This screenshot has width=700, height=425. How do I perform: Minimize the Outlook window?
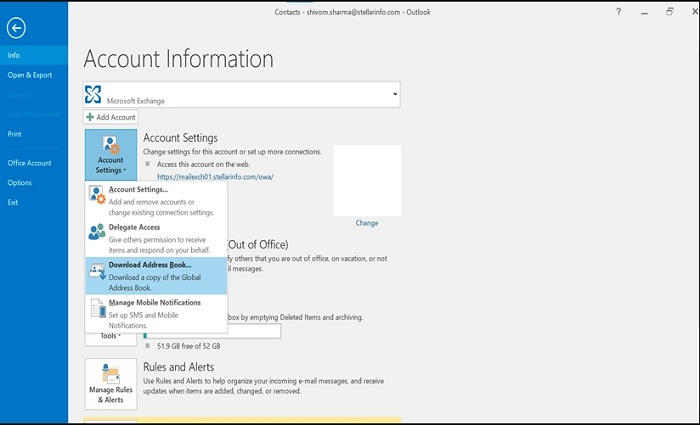(x=644, y=12)
